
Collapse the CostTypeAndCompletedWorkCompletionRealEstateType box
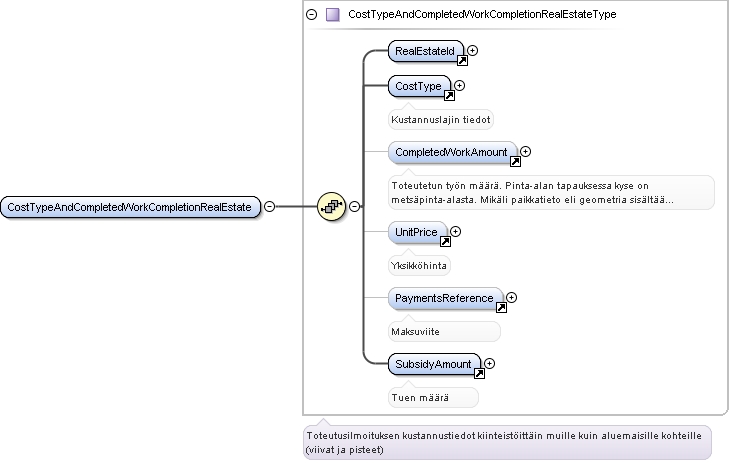coord(311,14)
